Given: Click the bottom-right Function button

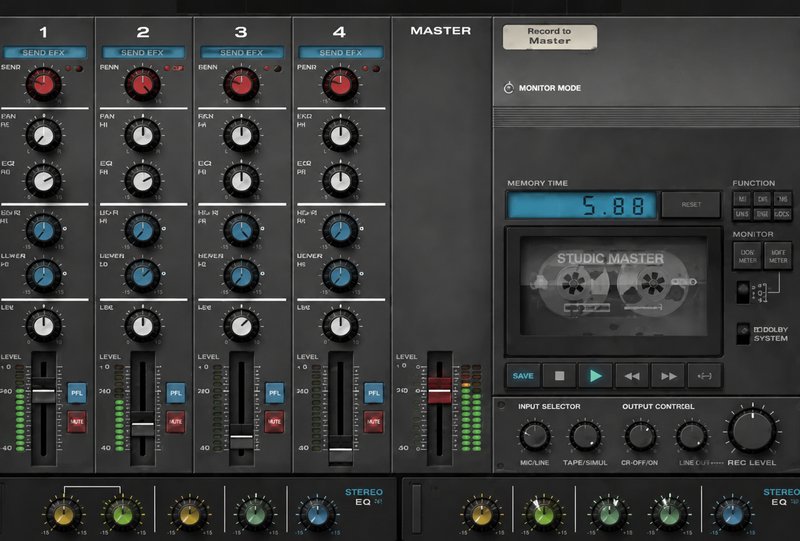Looking at the screenshot, I should [782, 214].
